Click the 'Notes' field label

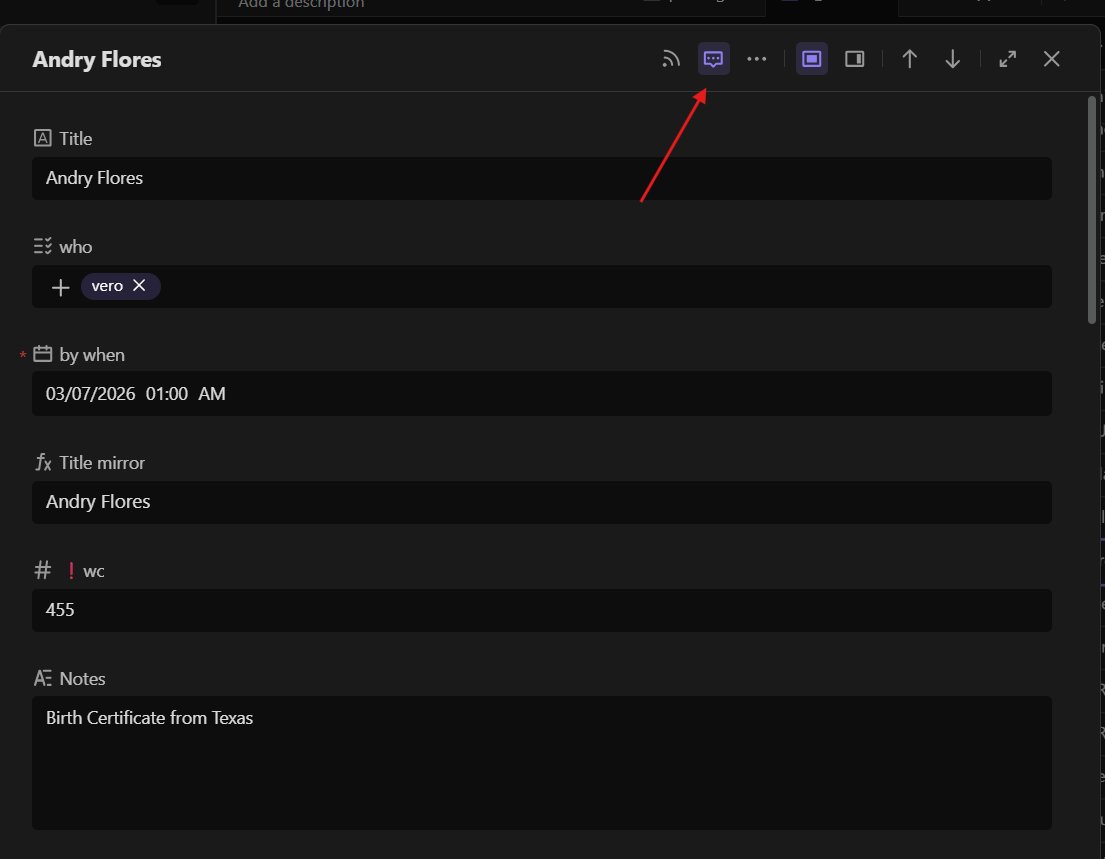pos(82,679)
